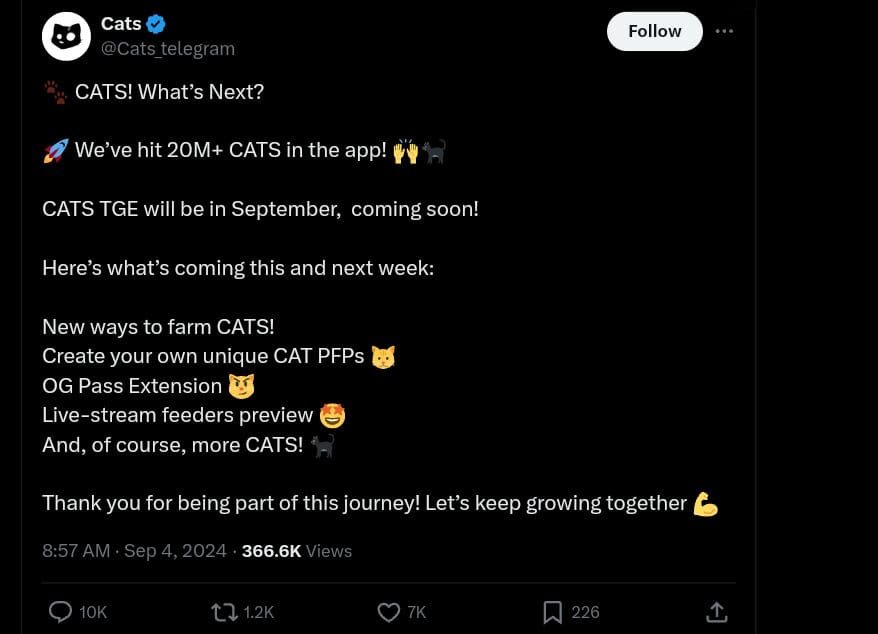Open the more options ellipsis menu
Image resolution: width=878 pixels, height=634 pixels.
[724, 31]
